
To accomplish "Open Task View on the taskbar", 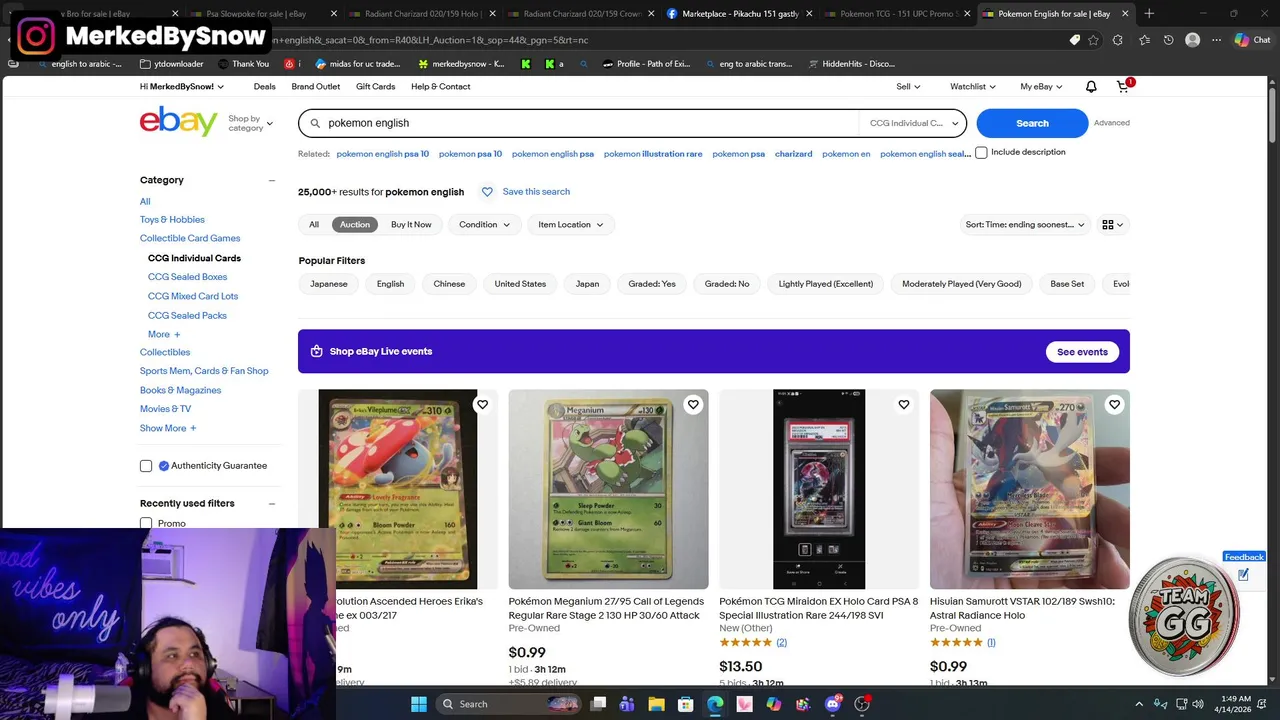I will click(598, 704).
